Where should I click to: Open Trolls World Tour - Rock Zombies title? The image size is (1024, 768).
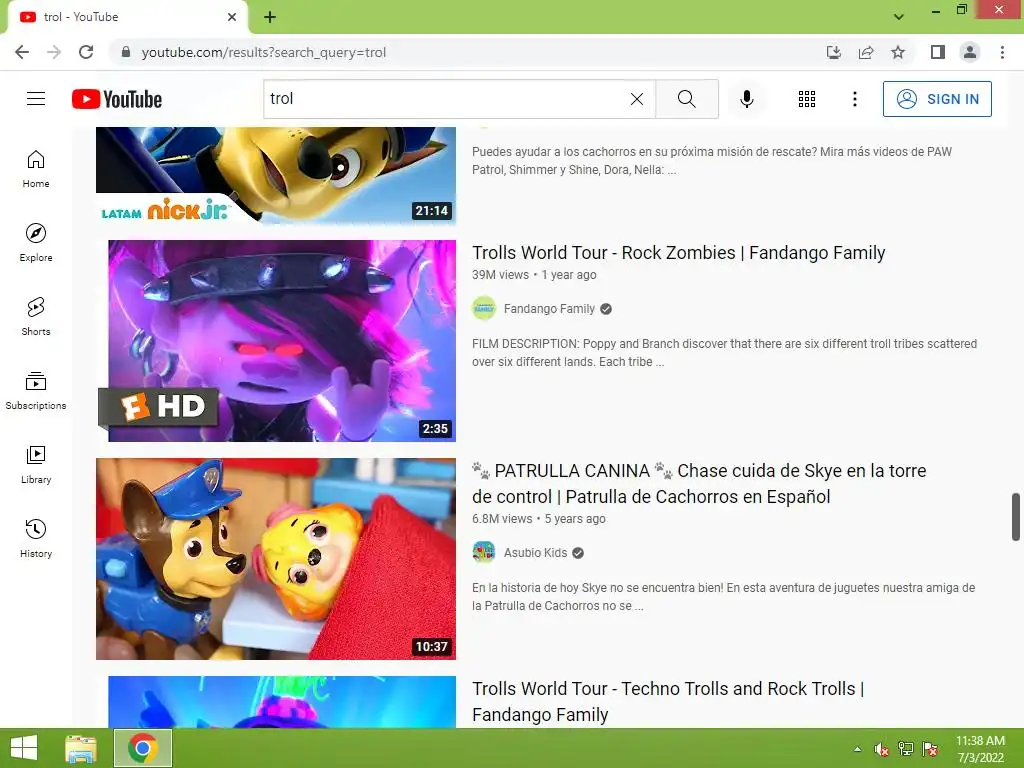click(x=679, y=253)
